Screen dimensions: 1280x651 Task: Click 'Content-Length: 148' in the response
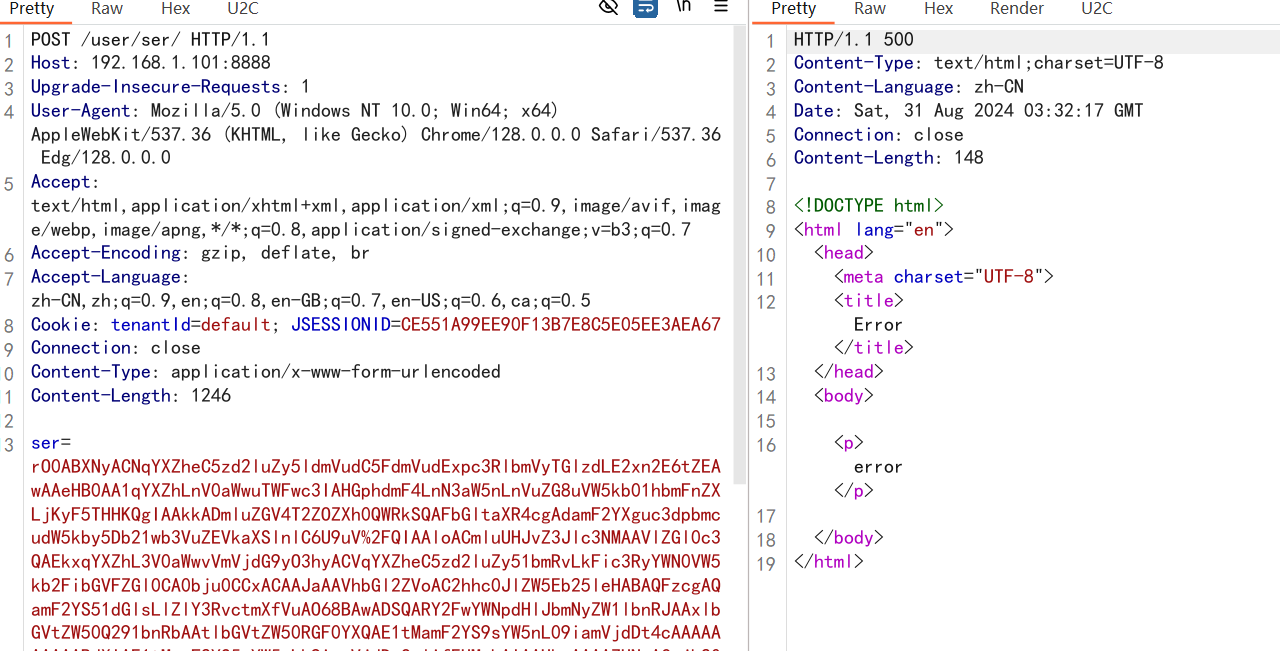(889, 158)
